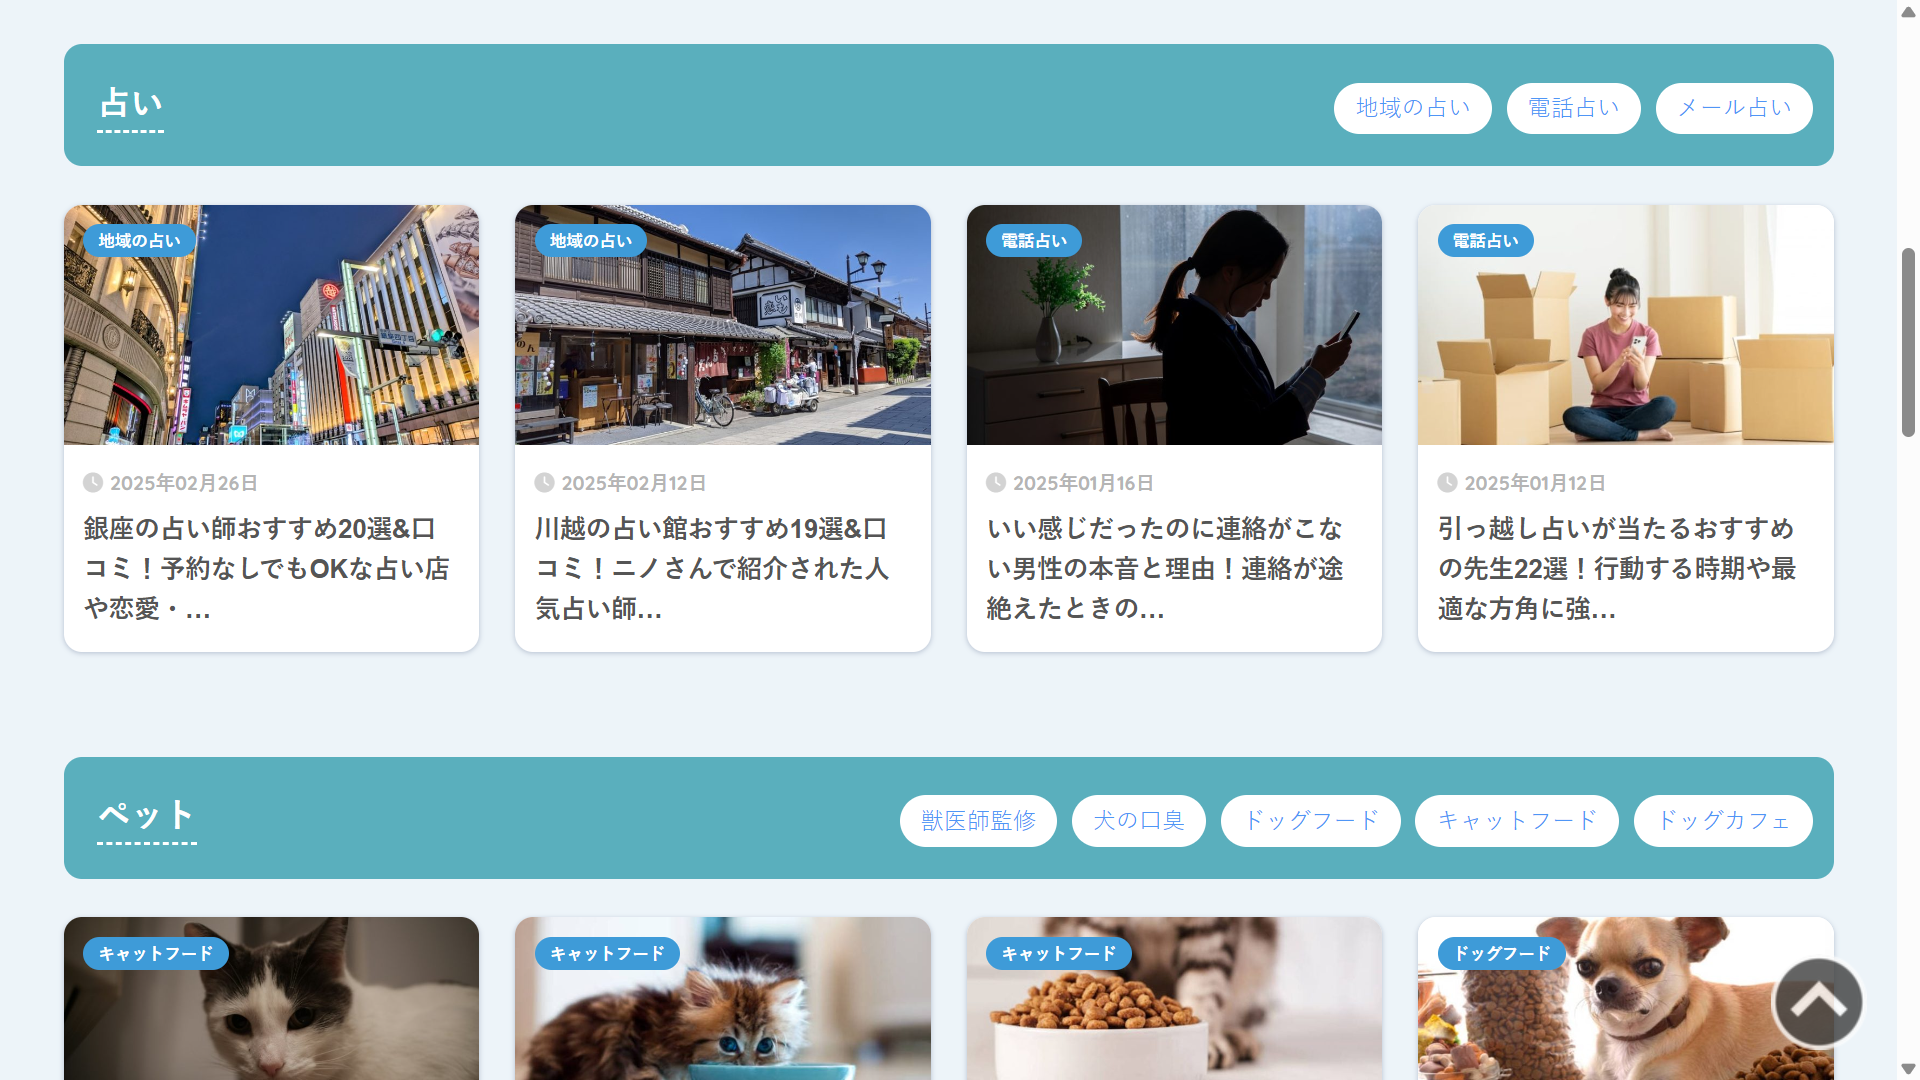Select the メール占い category pill
1920x1080 pixels.
pos(1733,108)
